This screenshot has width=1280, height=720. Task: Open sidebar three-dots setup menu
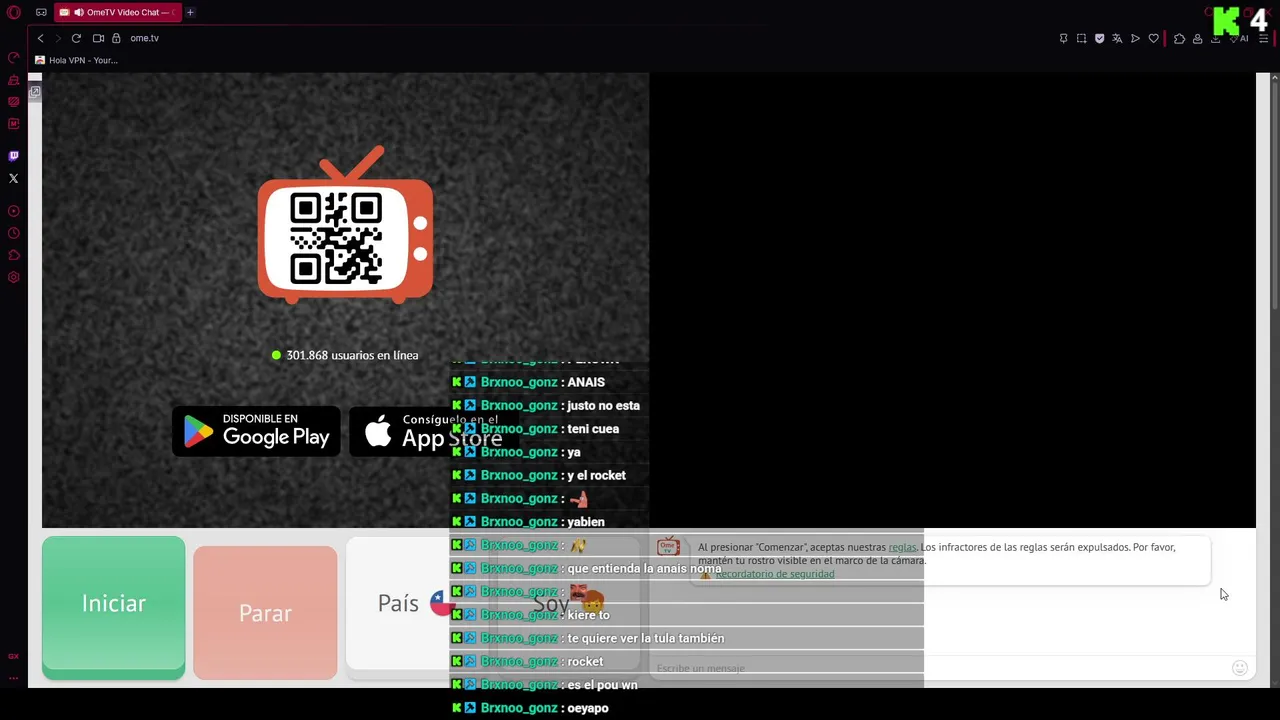point(14,678)
